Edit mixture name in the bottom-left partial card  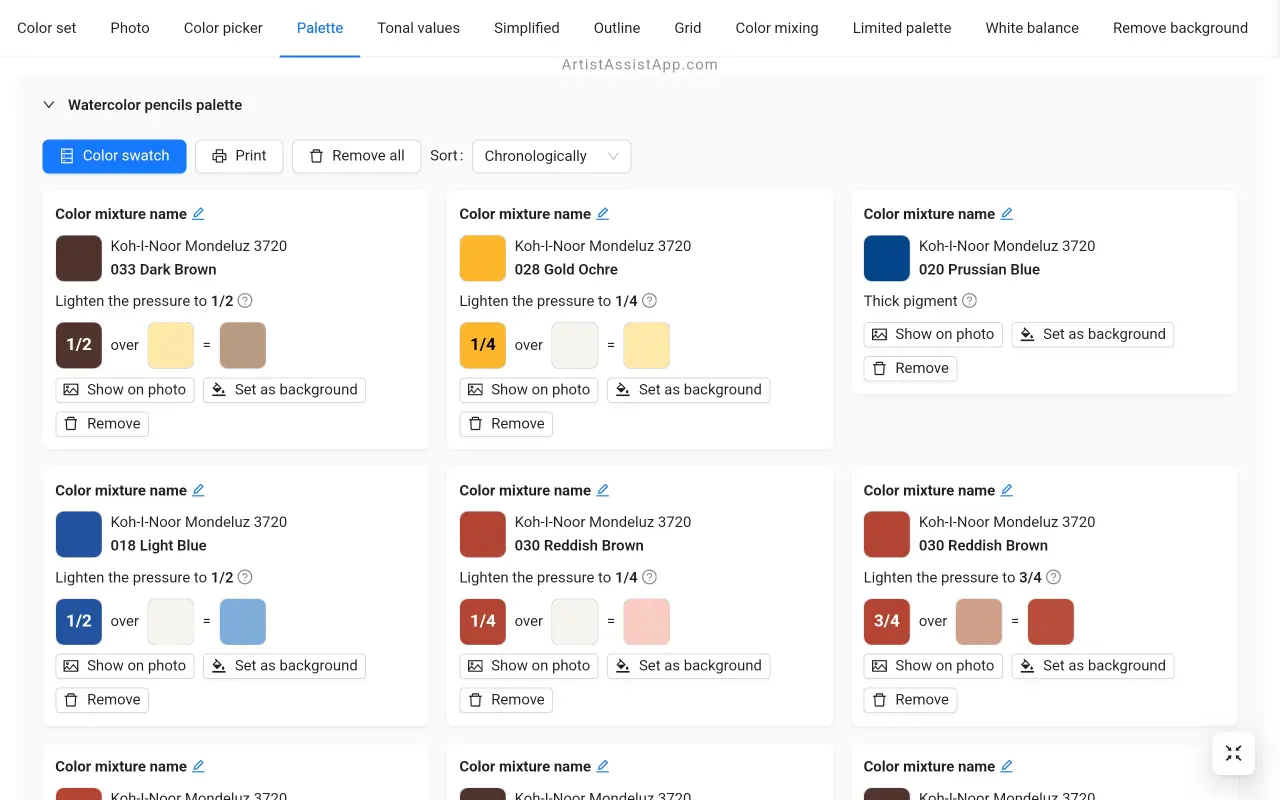pos(198,766)
